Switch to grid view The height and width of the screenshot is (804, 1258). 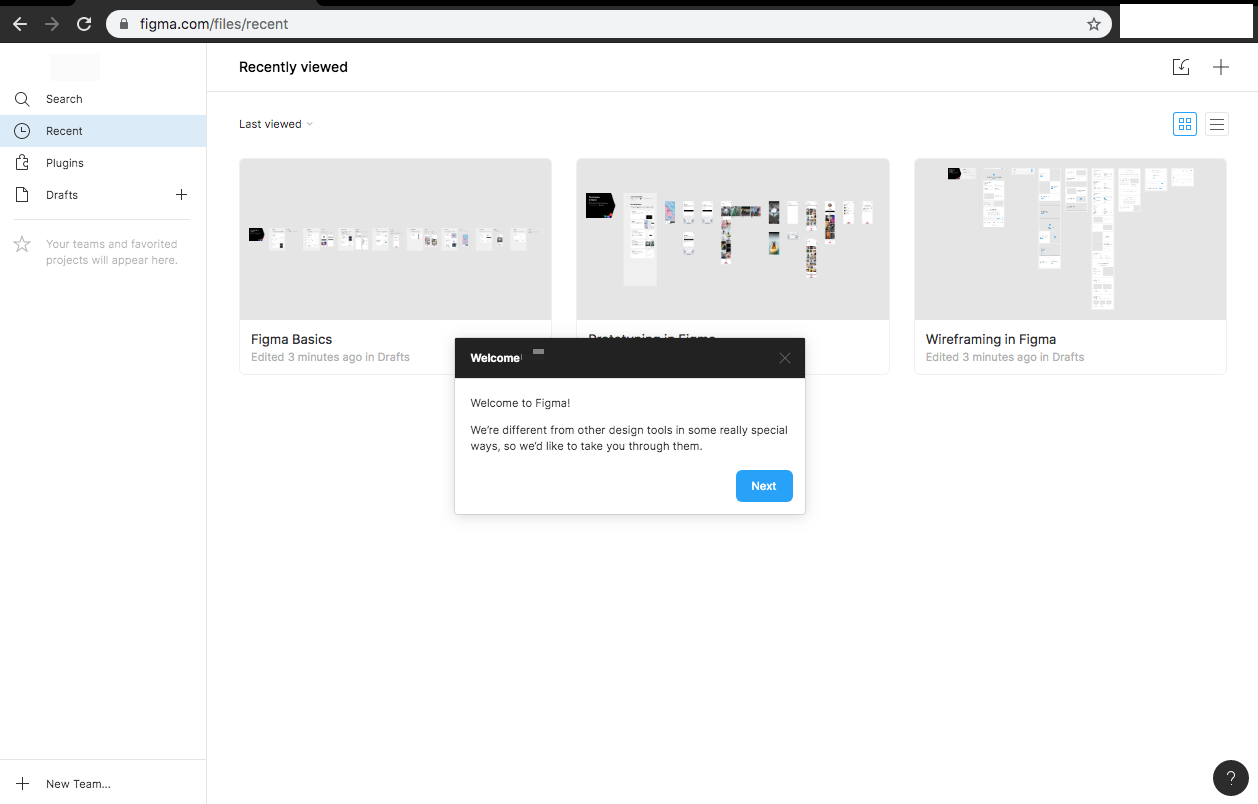[x=1185, y=124]
